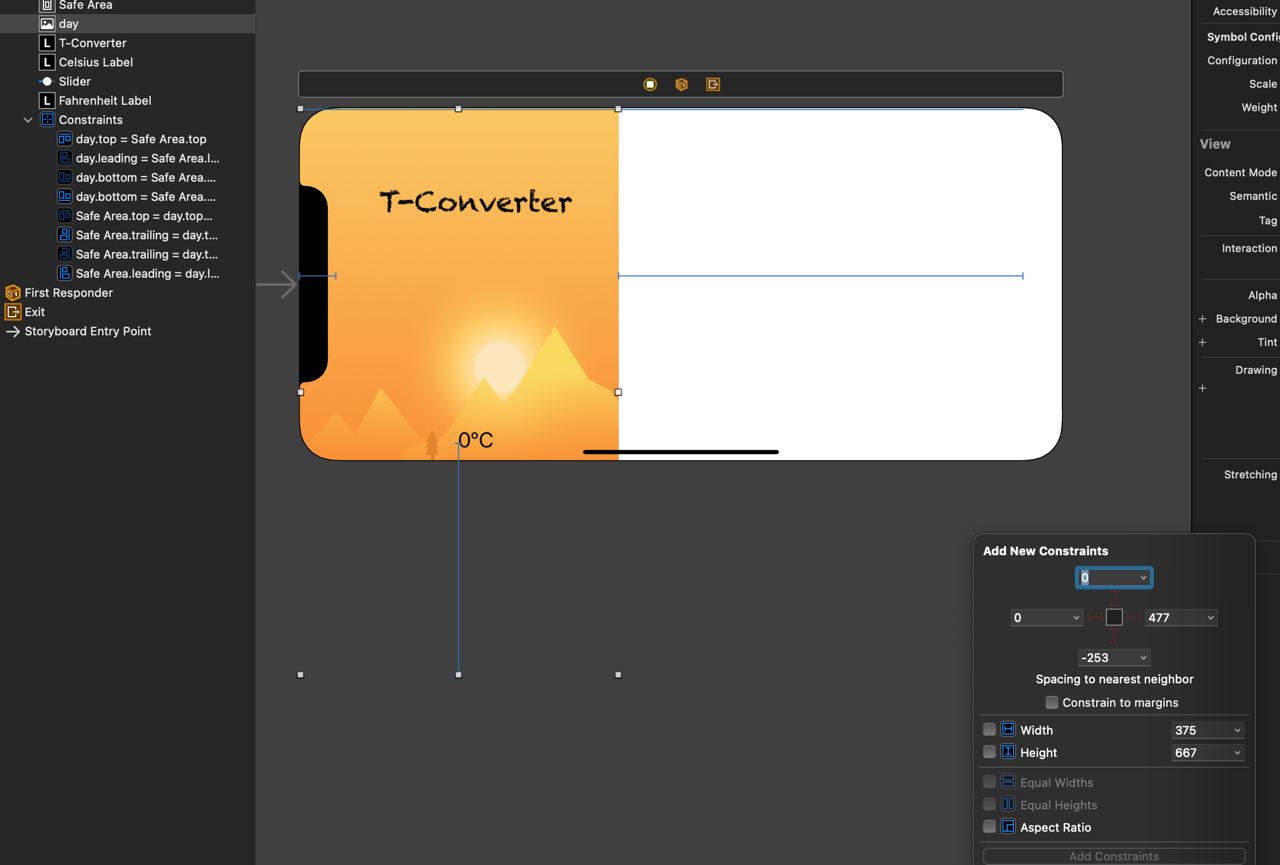Click the Slider icon in document outline

click(46, 81)
